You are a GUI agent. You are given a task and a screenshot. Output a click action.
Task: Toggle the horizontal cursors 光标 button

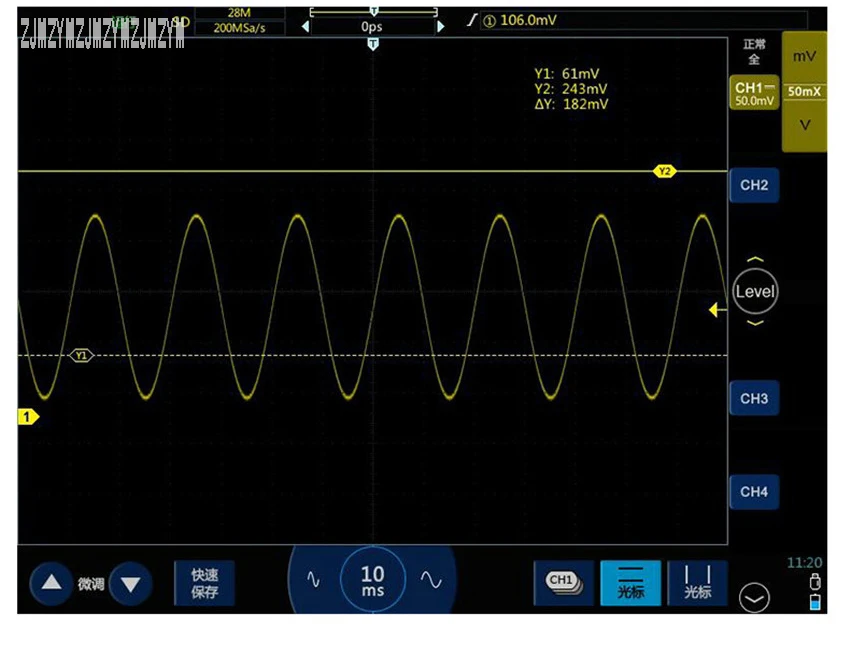(630, 583)
